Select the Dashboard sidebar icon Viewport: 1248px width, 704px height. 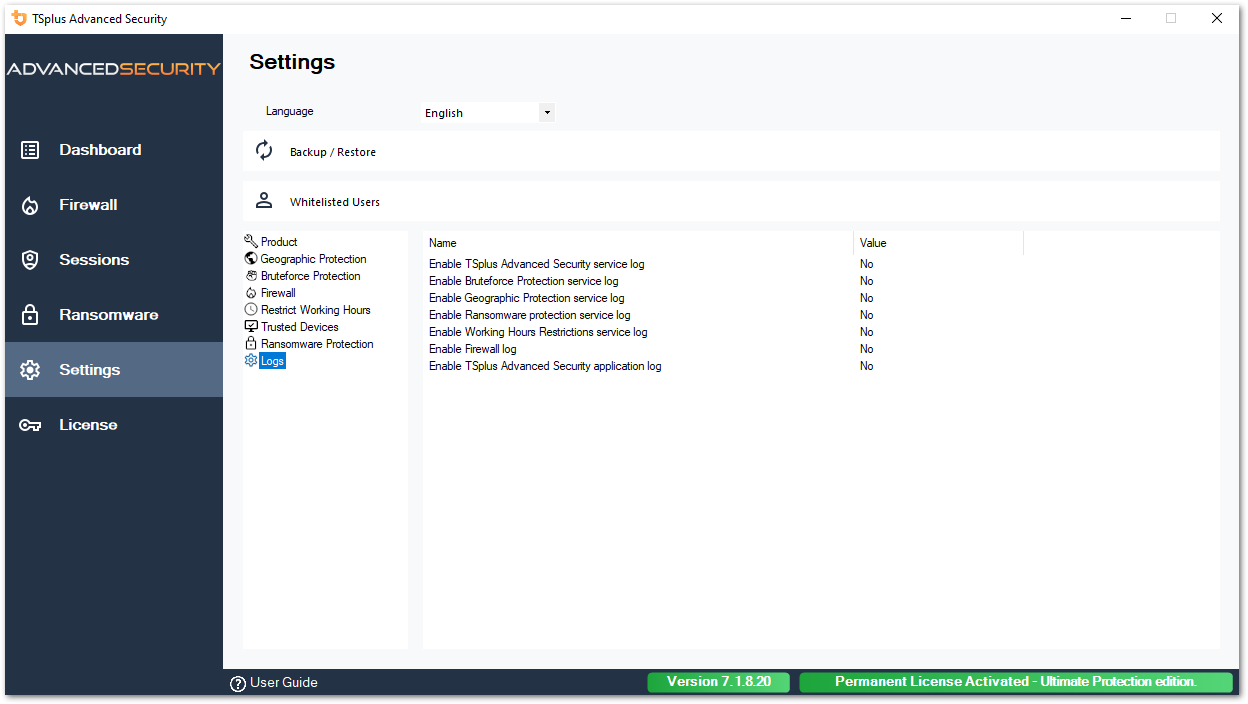coord(29,149)
